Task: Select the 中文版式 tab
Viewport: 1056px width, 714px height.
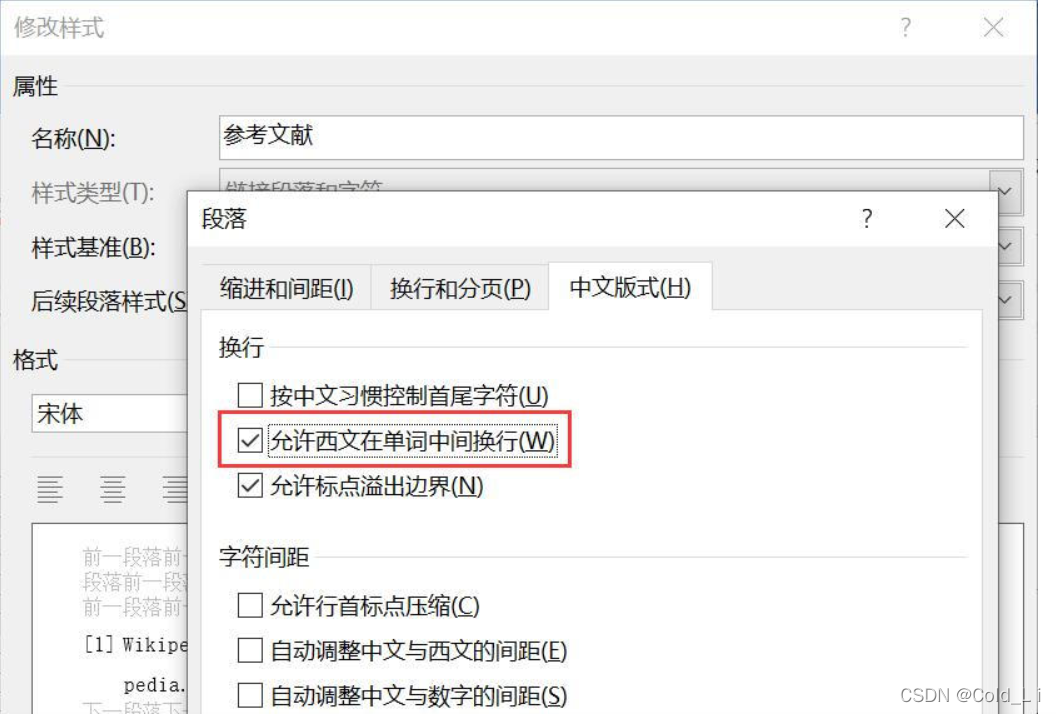Action: click(x=630, y=287)
